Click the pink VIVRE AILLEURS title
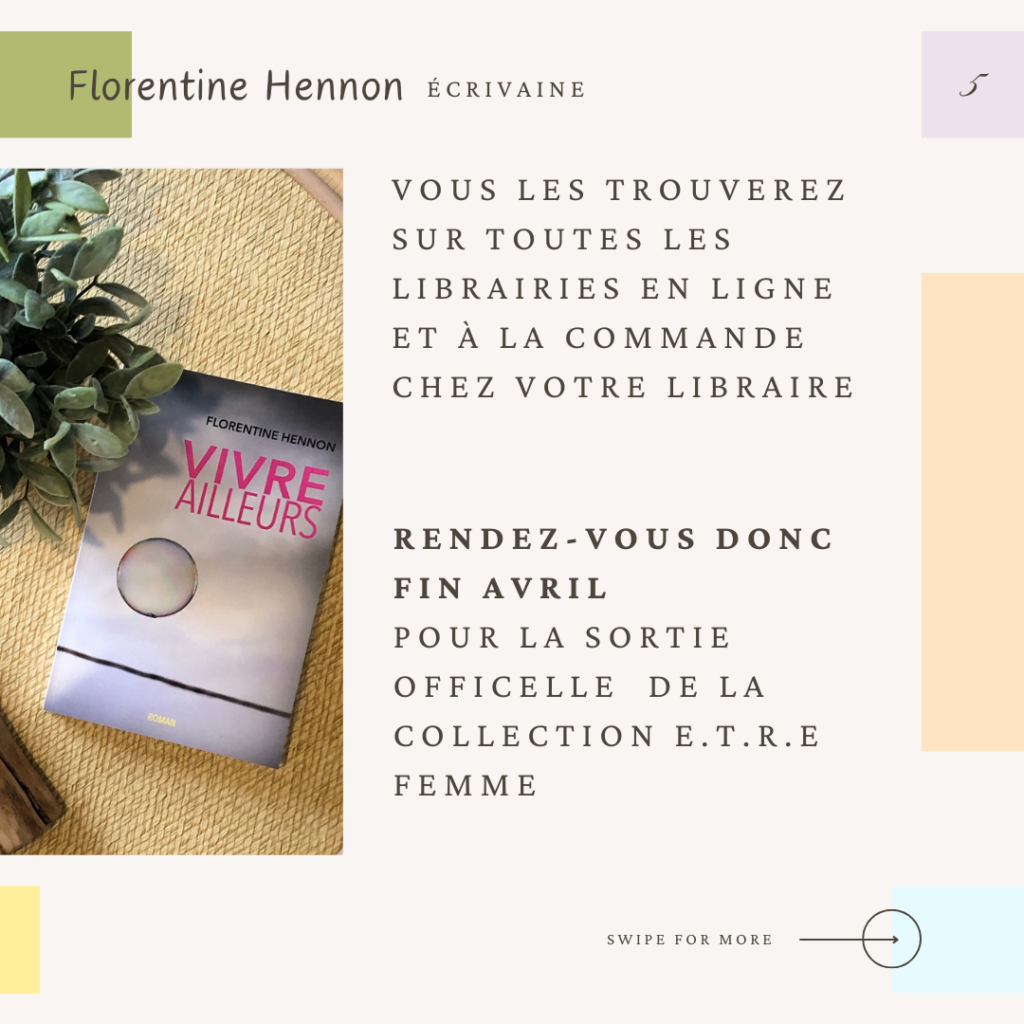Viewport: 1024px width, 1024px height. pos(252,488)
